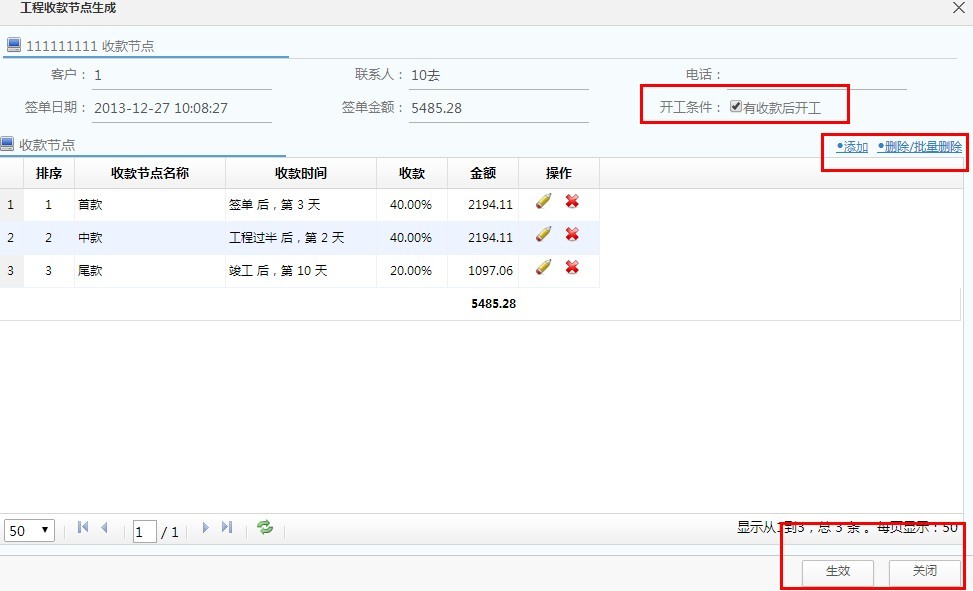The image size is (973, 591).
Task: Jump to last page with last-page icon
Action: tap(226, 530)
